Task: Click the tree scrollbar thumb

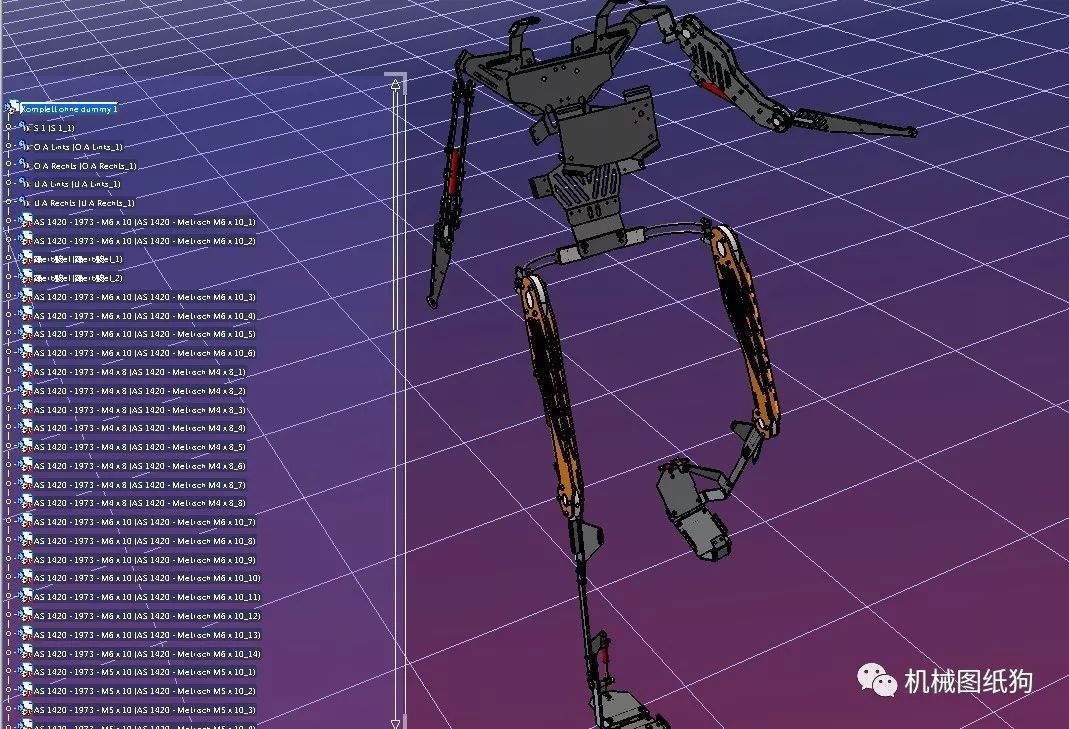Action: [x=395, y=210]
